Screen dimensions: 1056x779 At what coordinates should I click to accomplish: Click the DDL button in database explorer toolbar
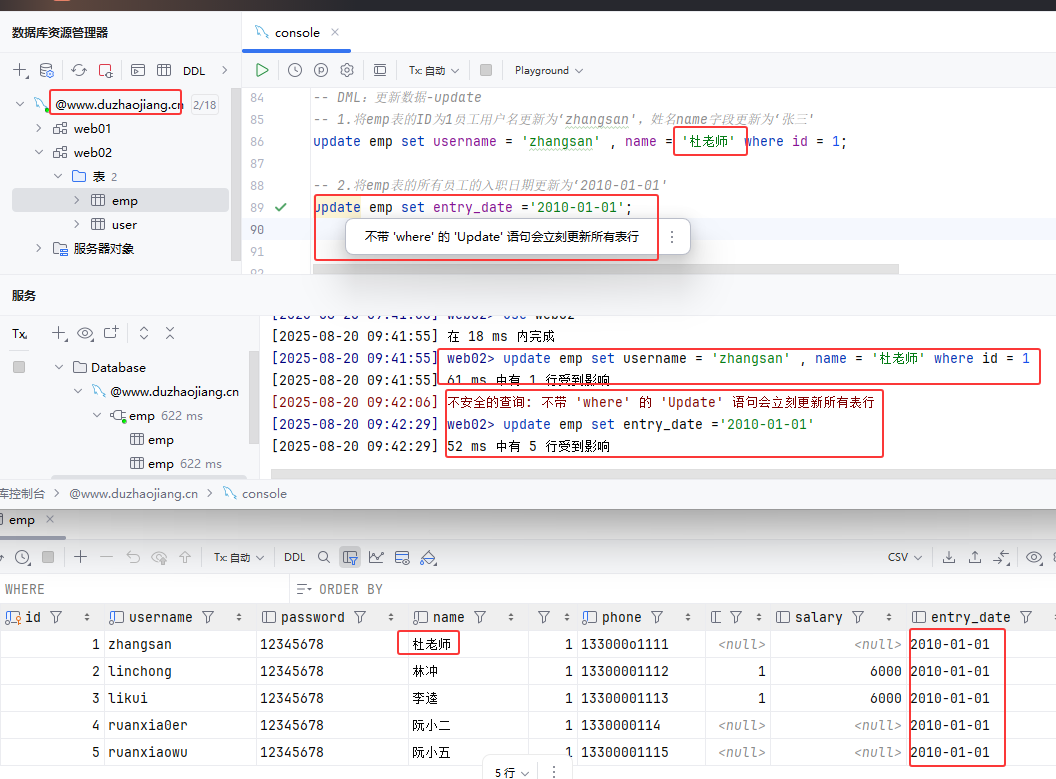[193, 71]
